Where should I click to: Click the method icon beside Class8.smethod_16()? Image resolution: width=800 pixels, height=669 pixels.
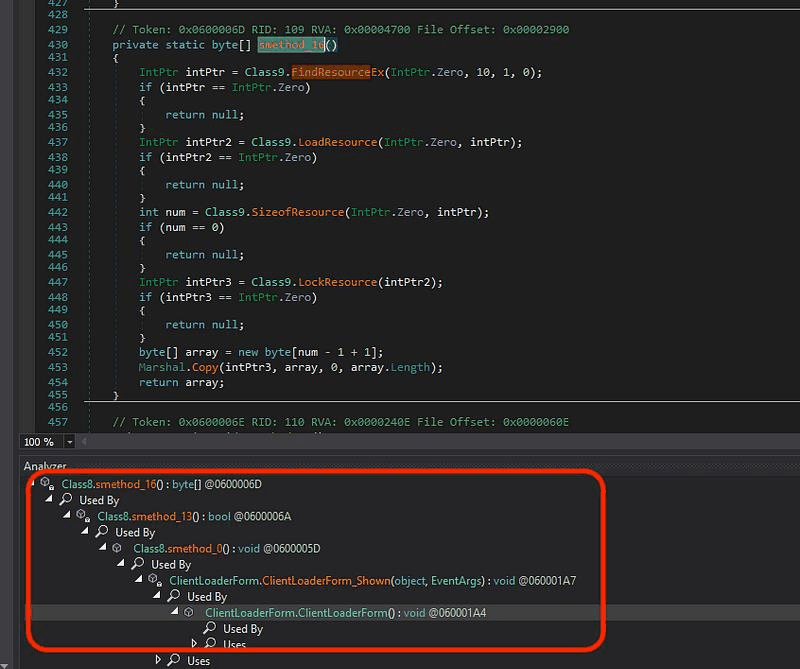point(47,483)
